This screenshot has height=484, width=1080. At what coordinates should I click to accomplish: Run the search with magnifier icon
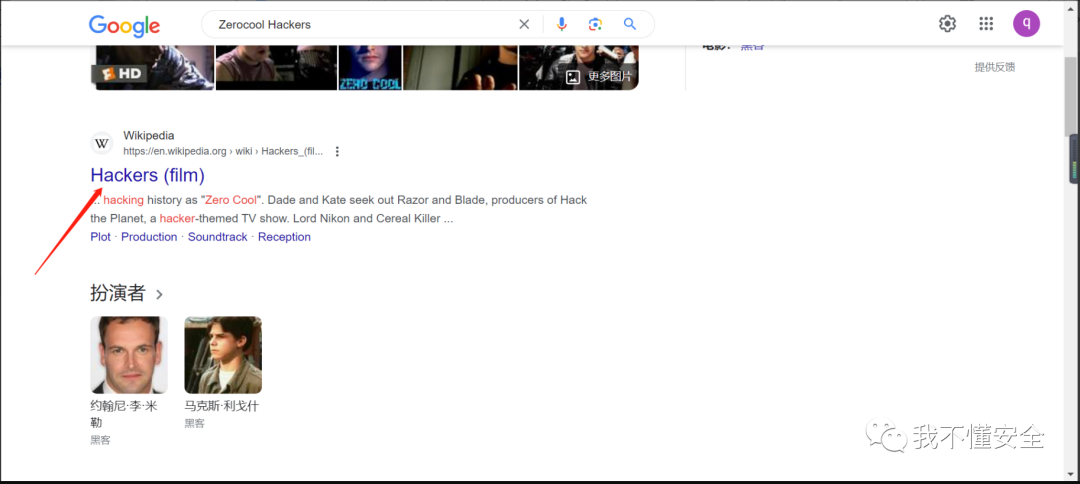[630, 25]
